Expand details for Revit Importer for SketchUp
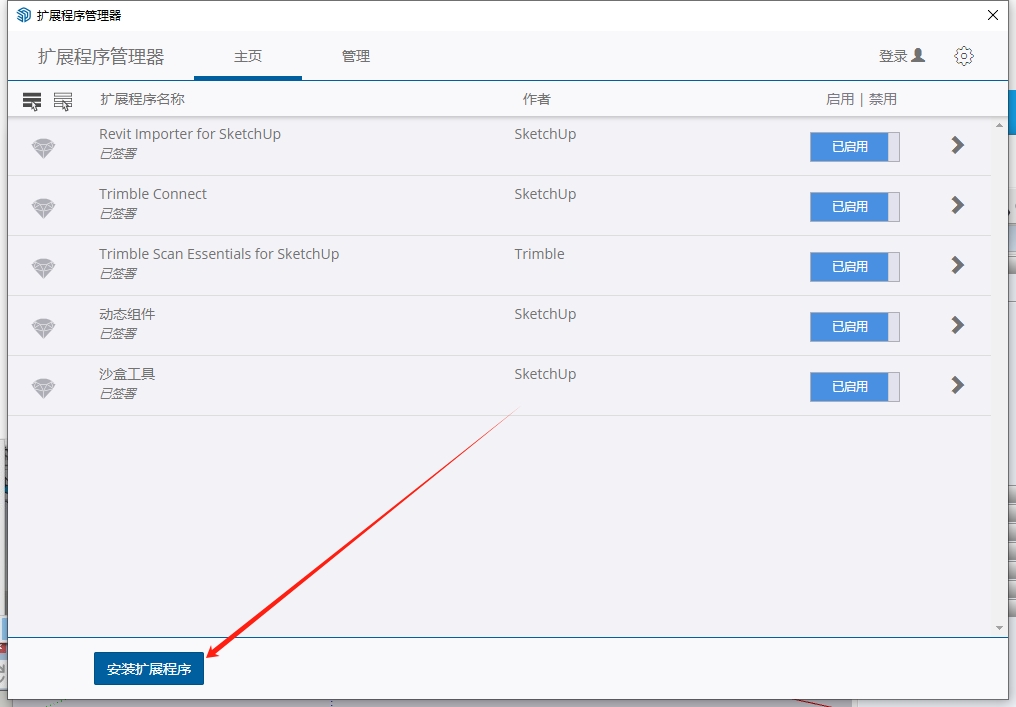 click(x=958, y=145)
